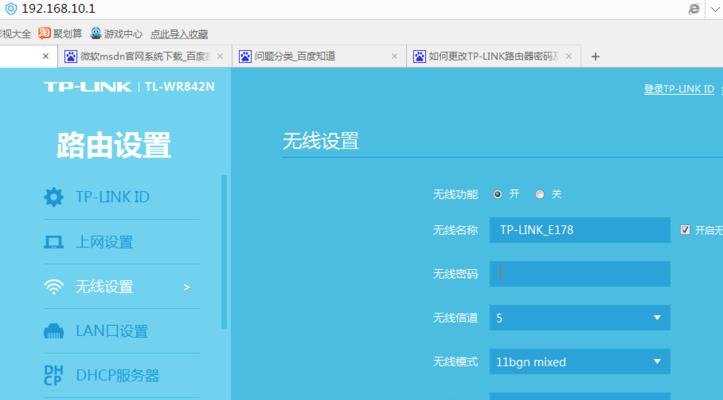Click the sidebar vertical scrollbar
The height and width of the screenshot is (400, 723).
[224, 251]
